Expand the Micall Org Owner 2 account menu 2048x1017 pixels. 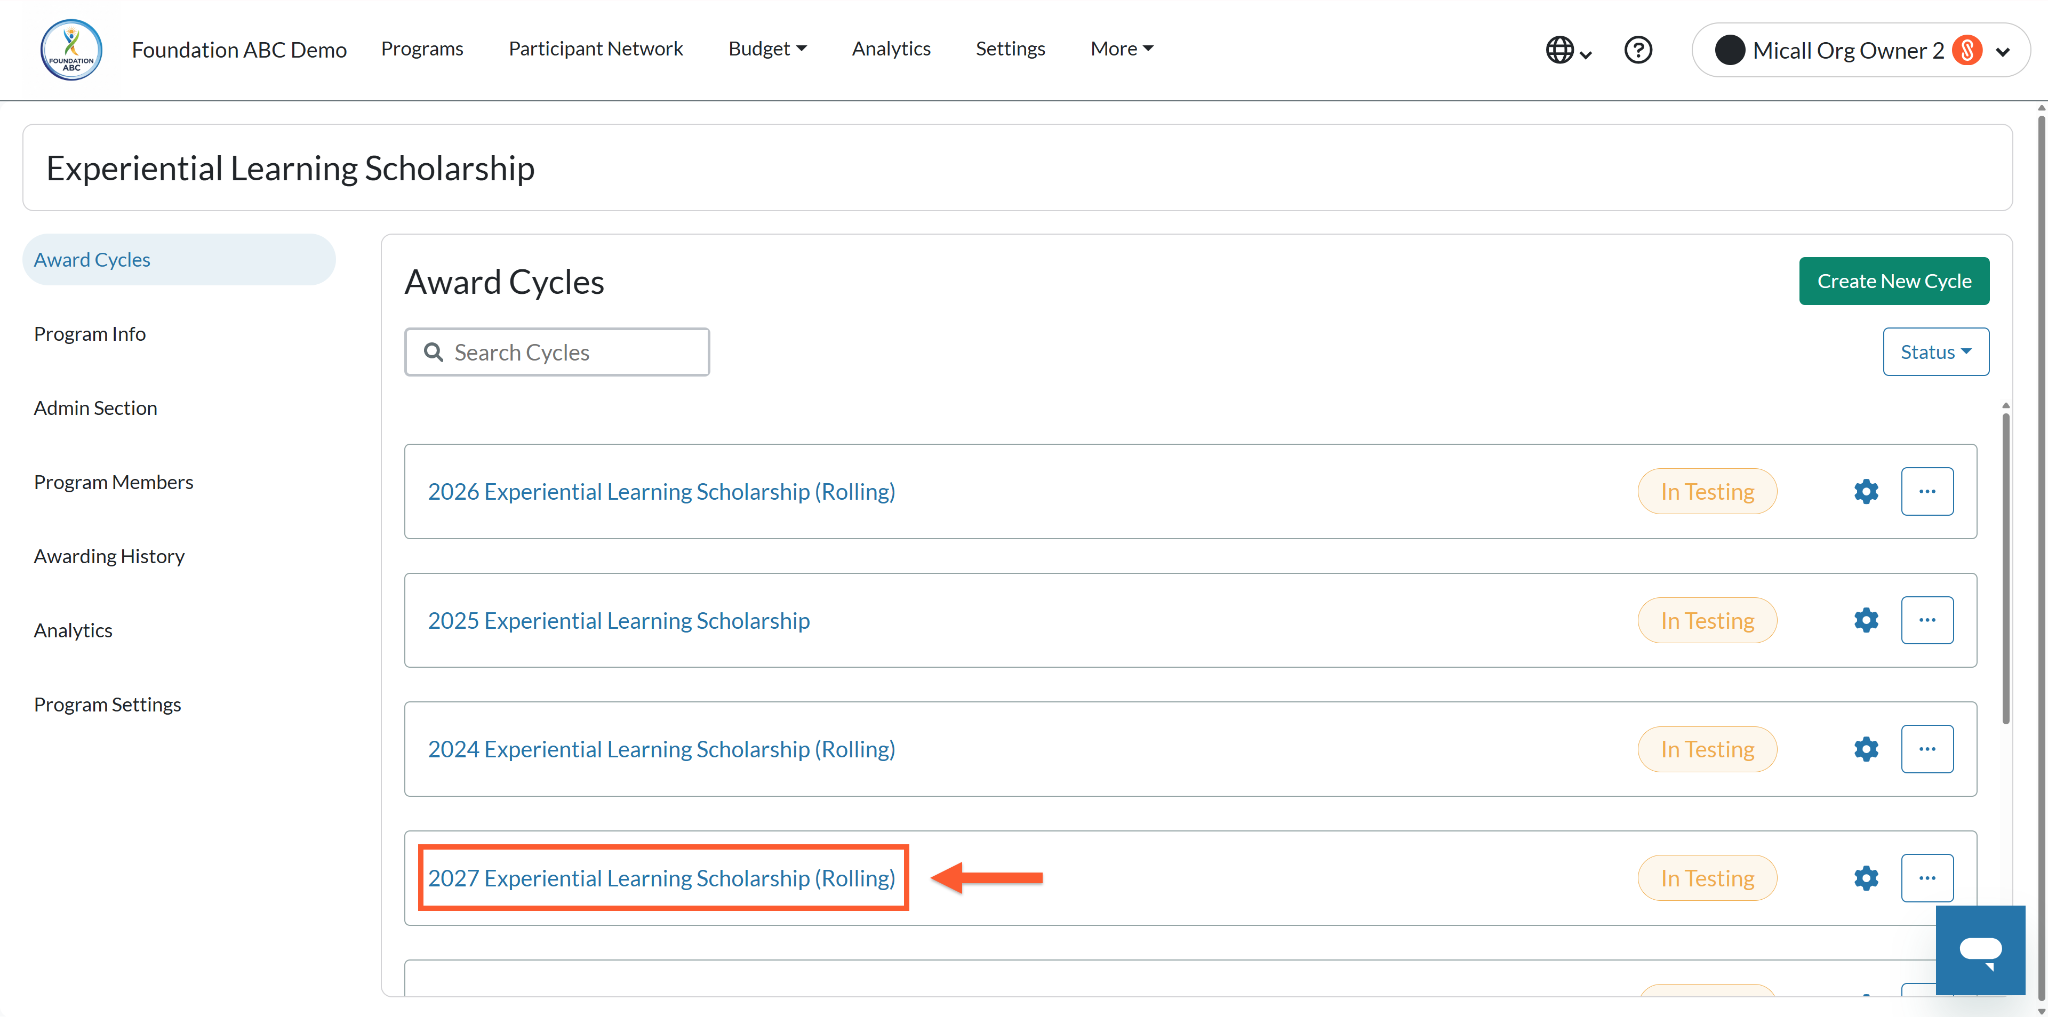click(x=2003, y=52)
